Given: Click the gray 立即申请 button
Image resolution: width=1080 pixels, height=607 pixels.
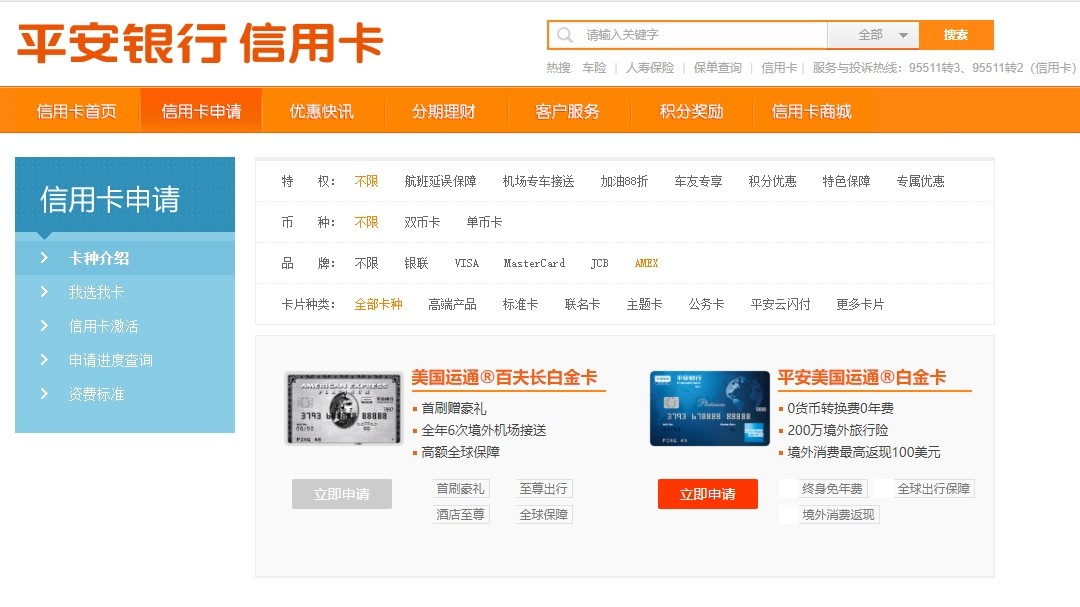Looking at the screenshot, I should [x=342, y=494].
